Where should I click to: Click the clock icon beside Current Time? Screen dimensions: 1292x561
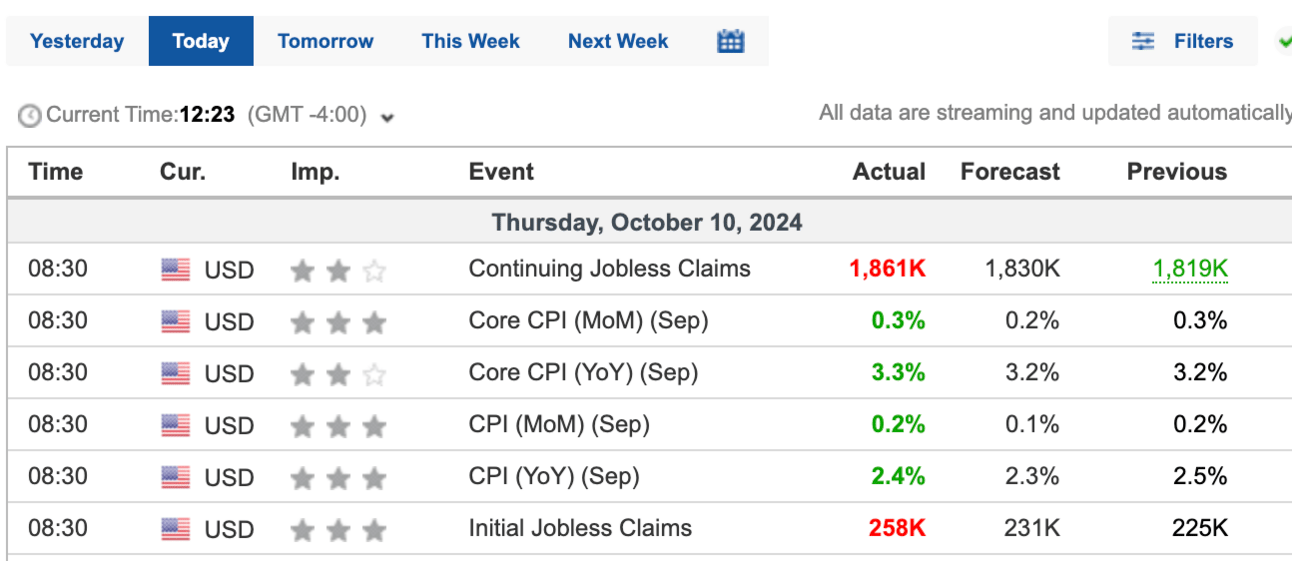[x=30, y=116]
